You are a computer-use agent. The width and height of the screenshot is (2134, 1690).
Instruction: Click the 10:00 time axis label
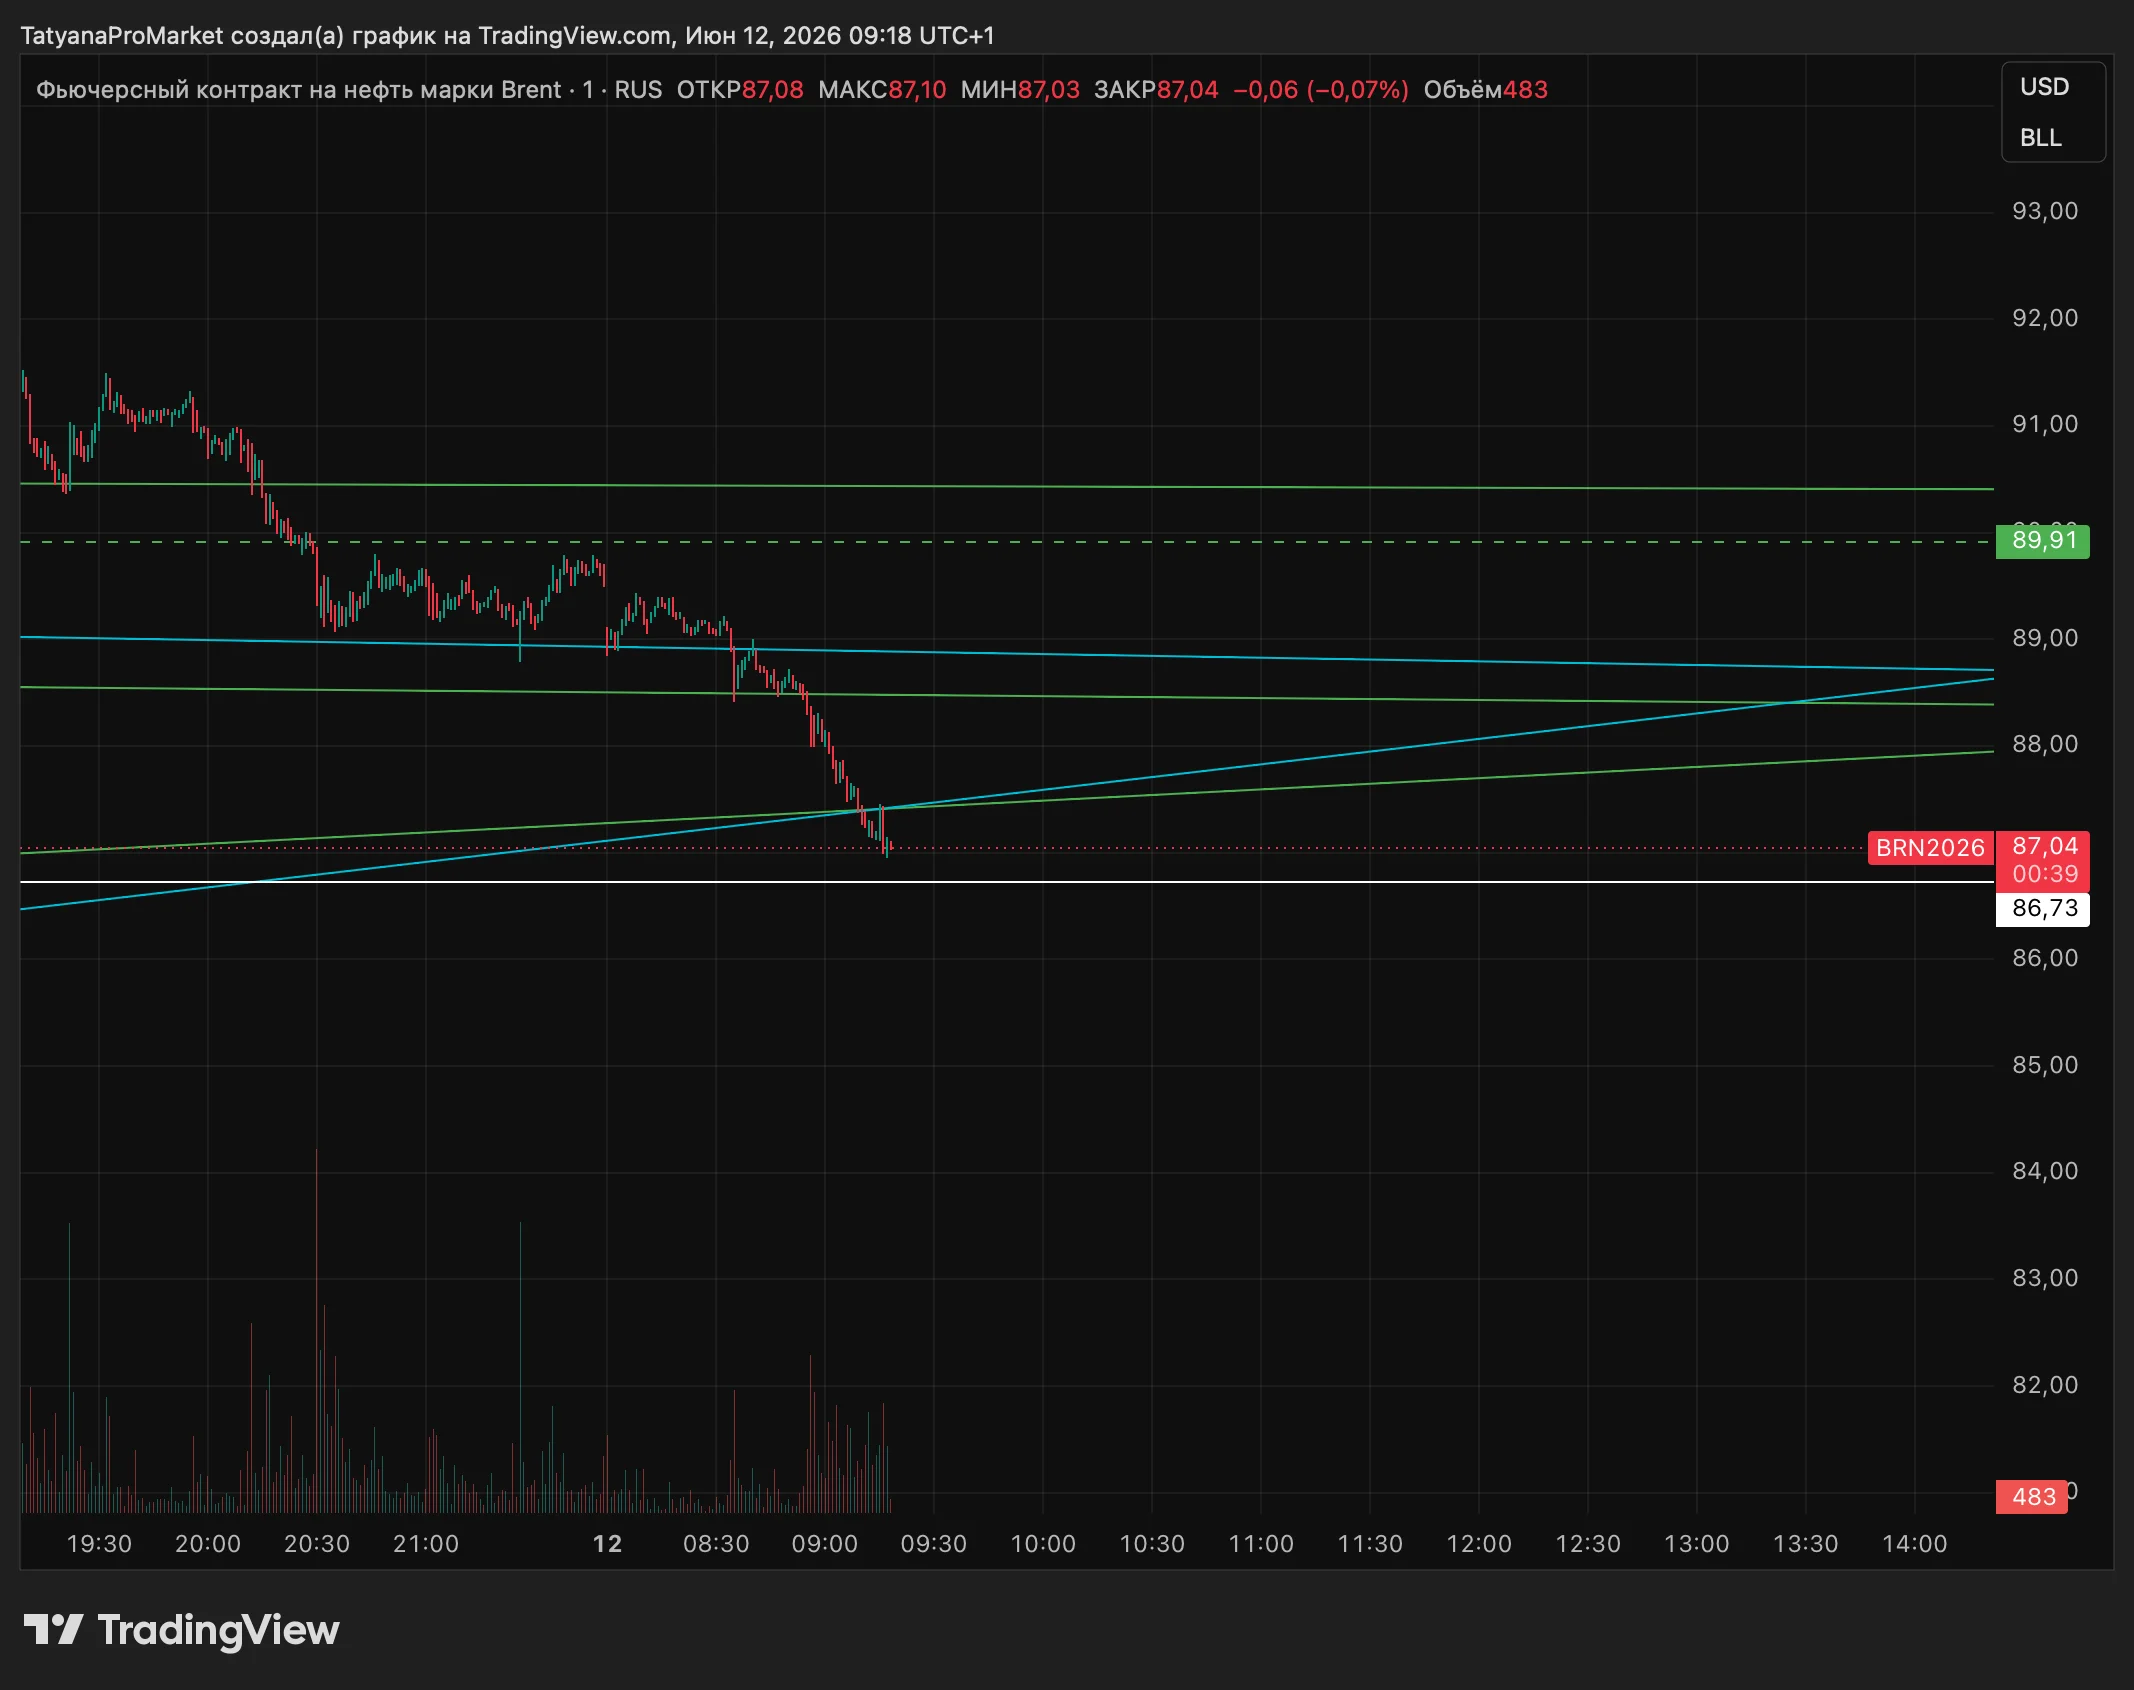click(x=1043, y=1544)
